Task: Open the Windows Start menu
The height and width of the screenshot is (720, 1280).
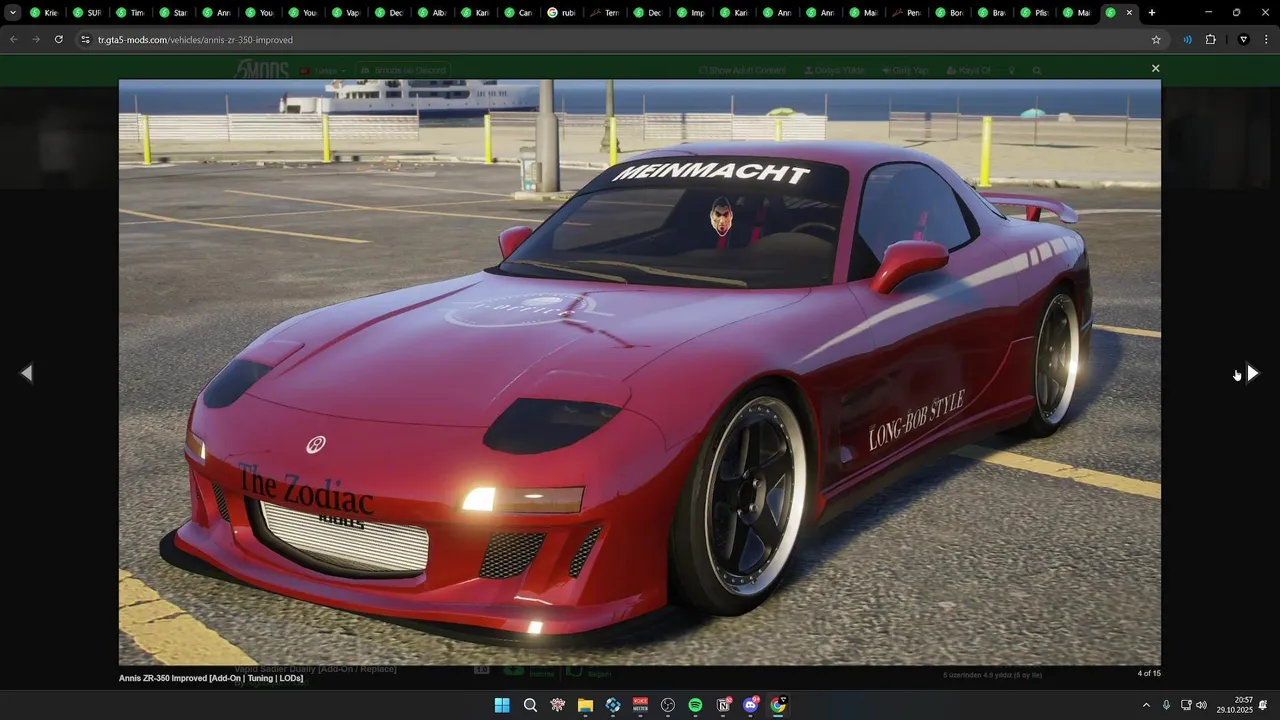Action: point(502,705)
